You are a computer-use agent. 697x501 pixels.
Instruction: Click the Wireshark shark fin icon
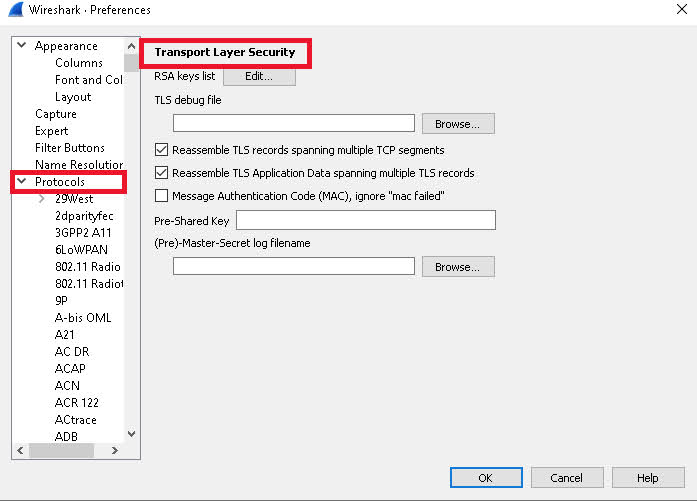(x=16, y=10)
